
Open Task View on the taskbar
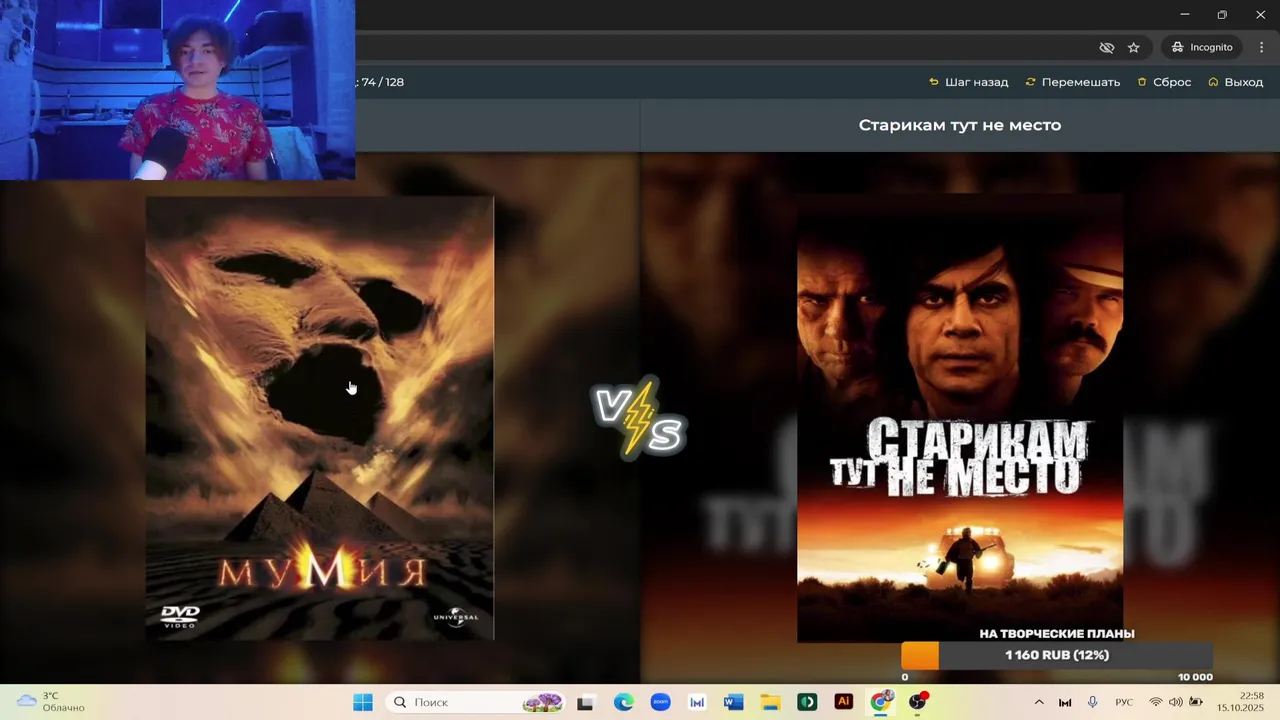pyautogui.click(x=585, y=702)
